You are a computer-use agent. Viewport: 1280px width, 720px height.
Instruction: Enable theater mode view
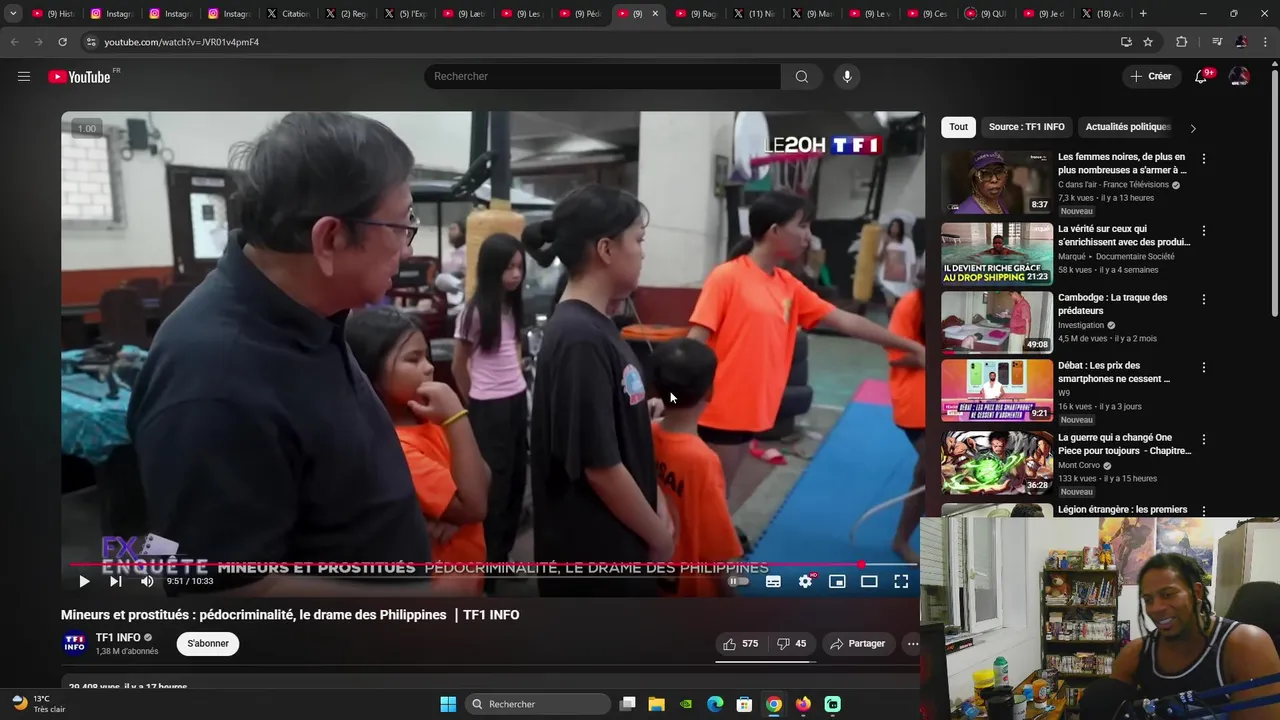click(869, 581)
